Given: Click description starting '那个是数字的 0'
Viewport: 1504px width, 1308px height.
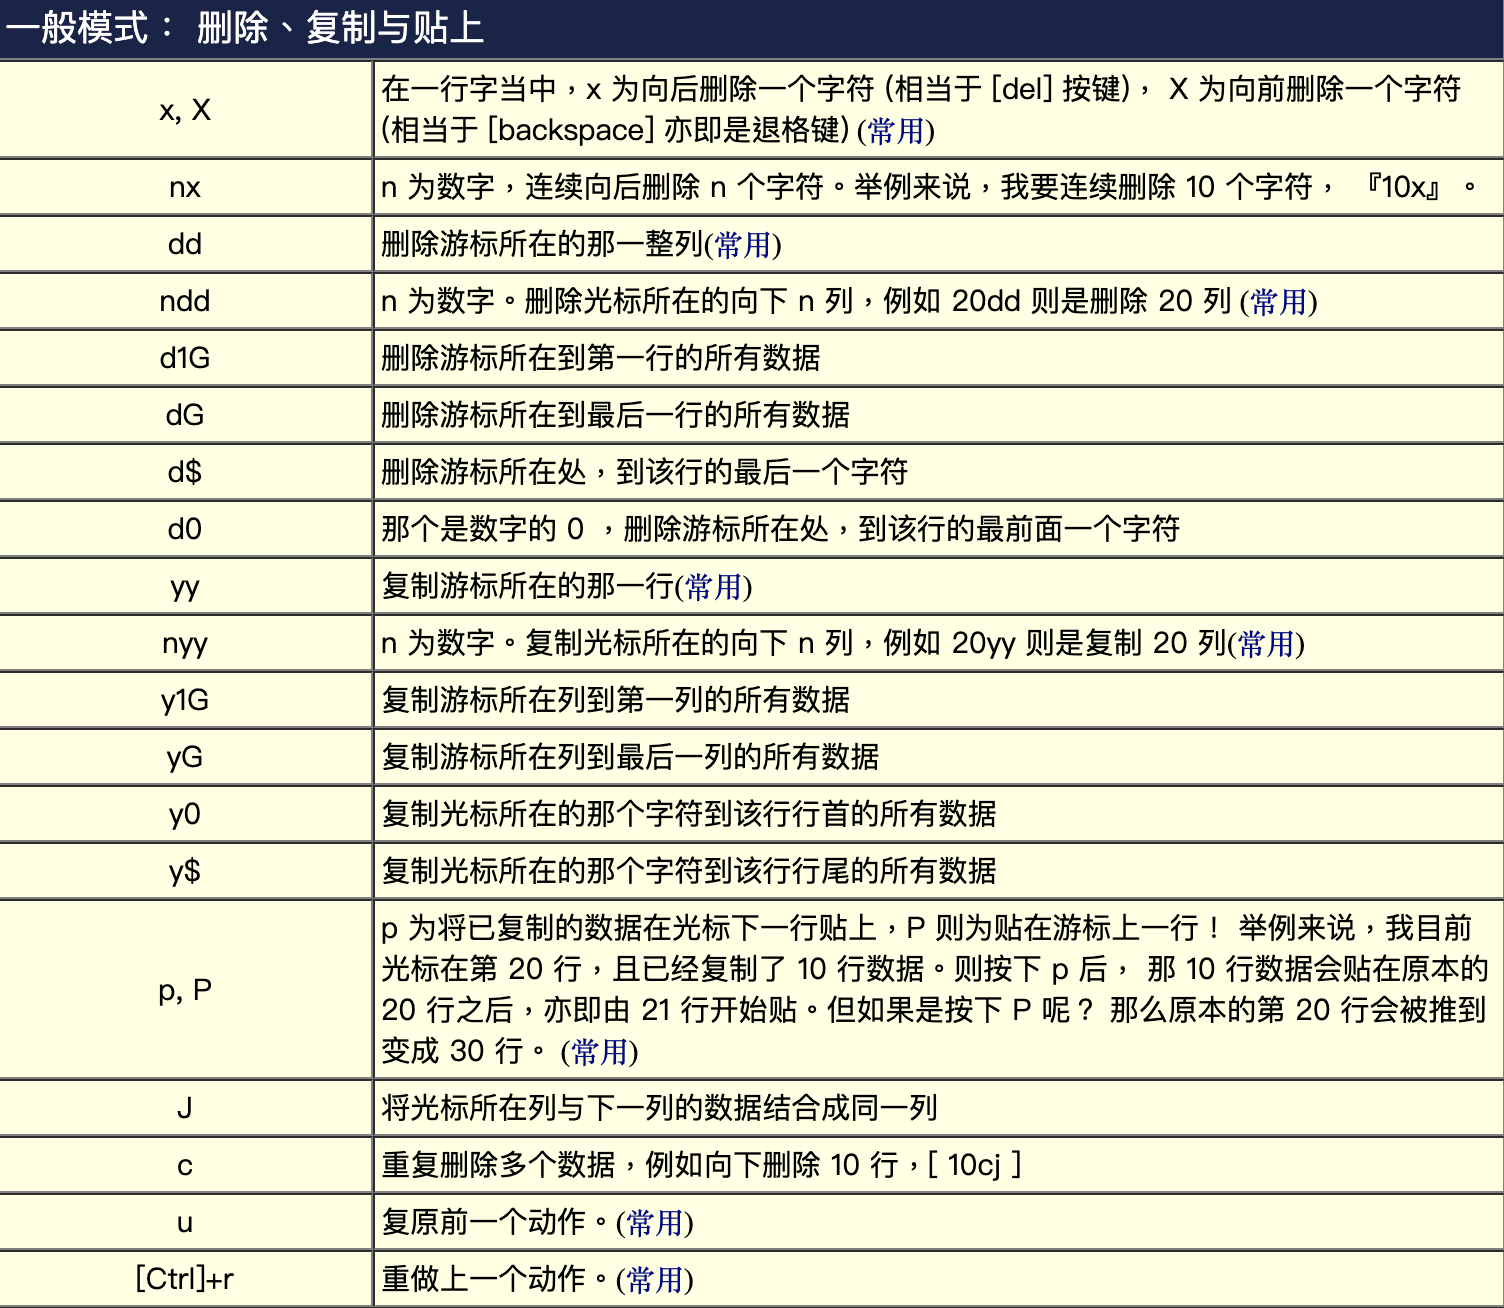Looking at the screenshot, I should tap(781, 529).
